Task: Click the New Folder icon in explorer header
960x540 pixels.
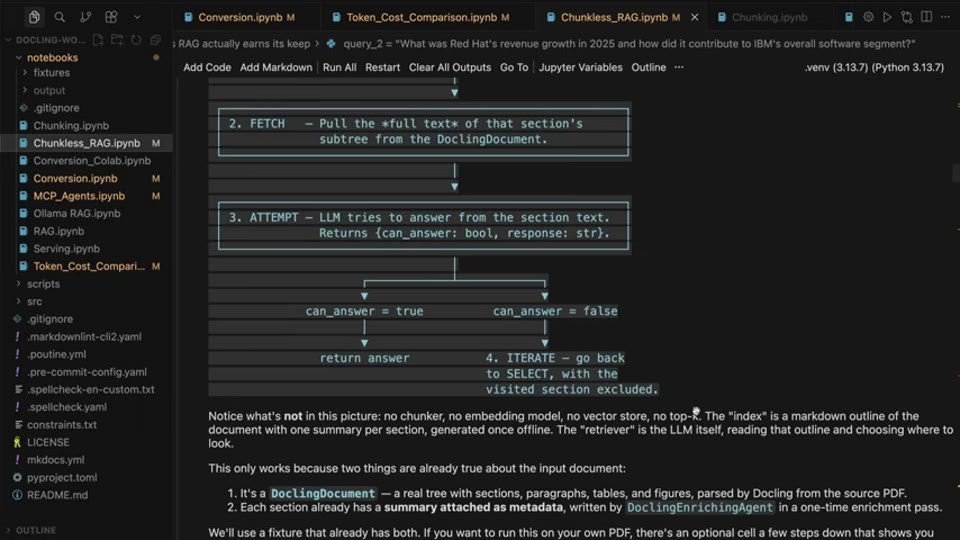Action: click(117, 40)
